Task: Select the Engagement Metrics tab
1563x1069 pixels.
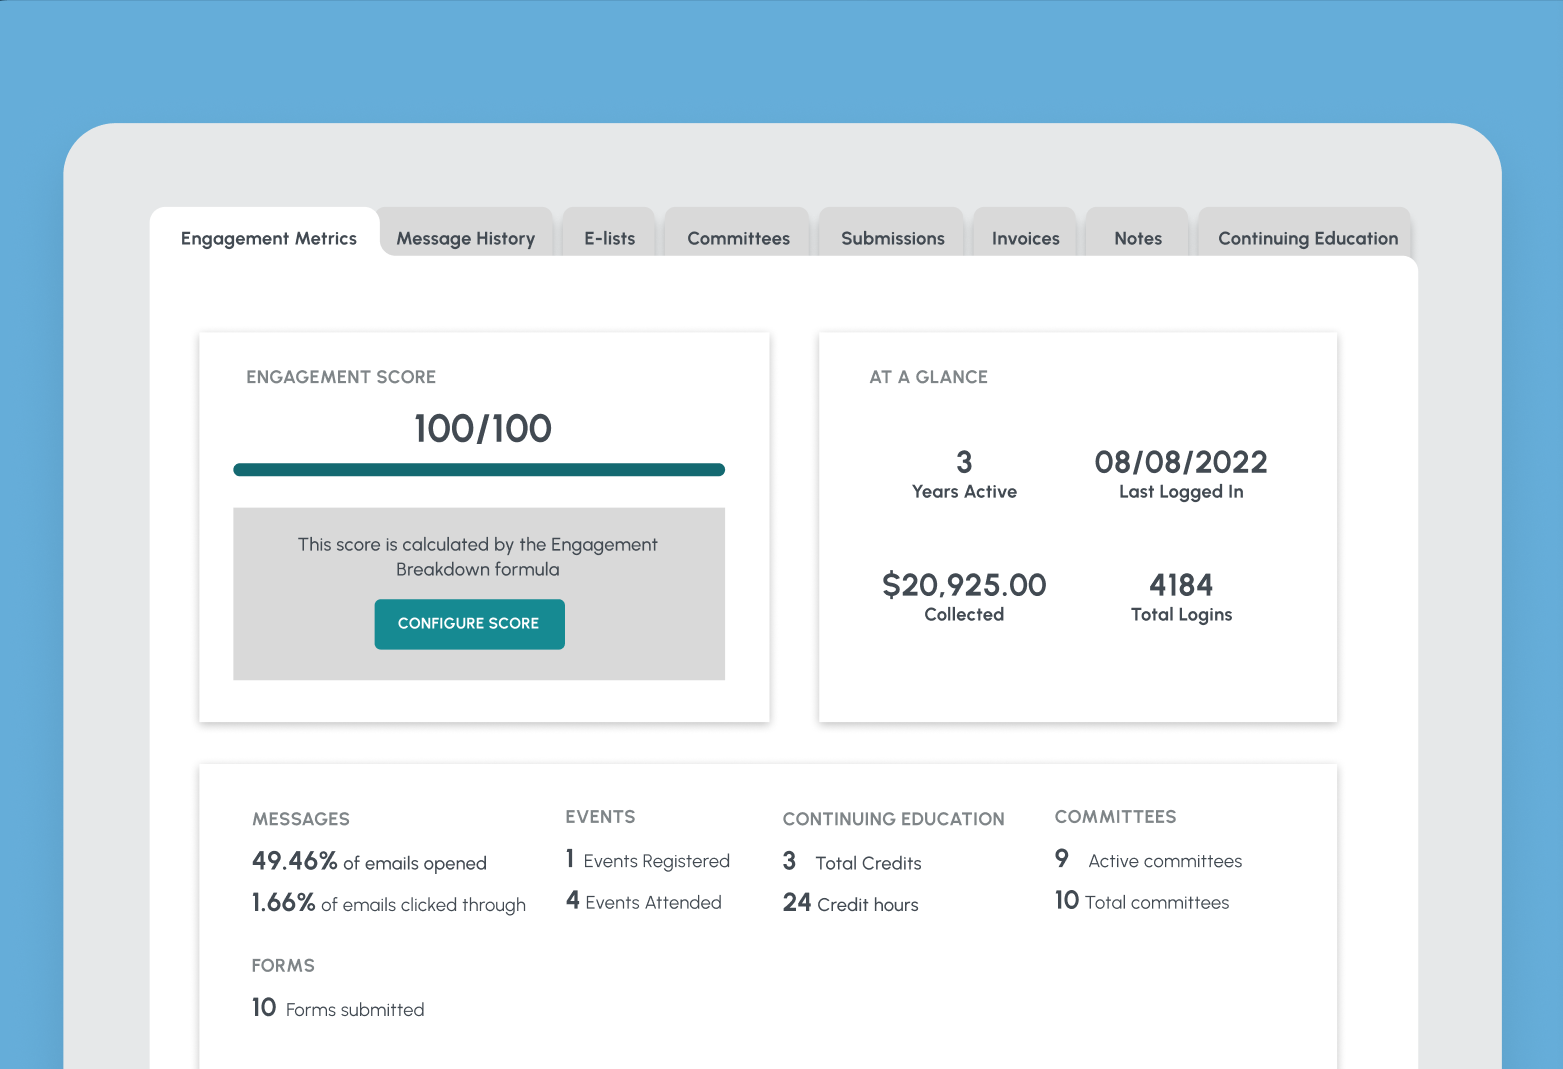Action: pos(268,238)
